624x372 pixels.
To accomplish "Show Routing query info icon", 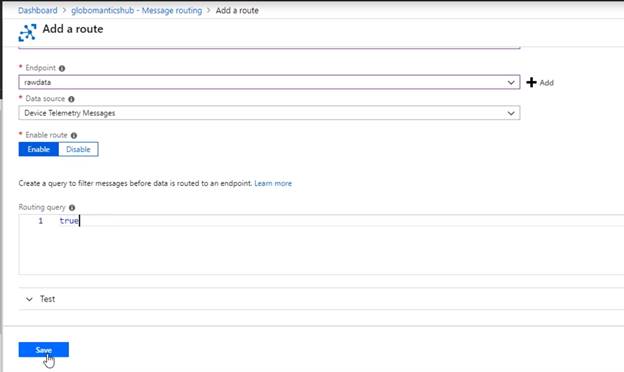I will tap(72, 208).
